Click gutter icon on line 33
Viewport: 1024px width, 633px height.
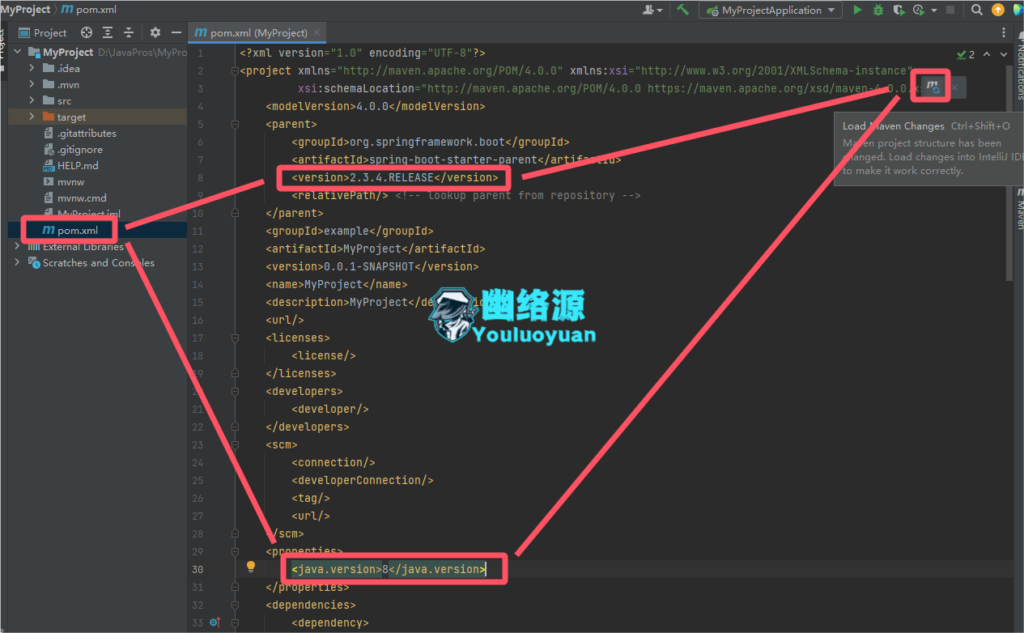pos(214,623)
